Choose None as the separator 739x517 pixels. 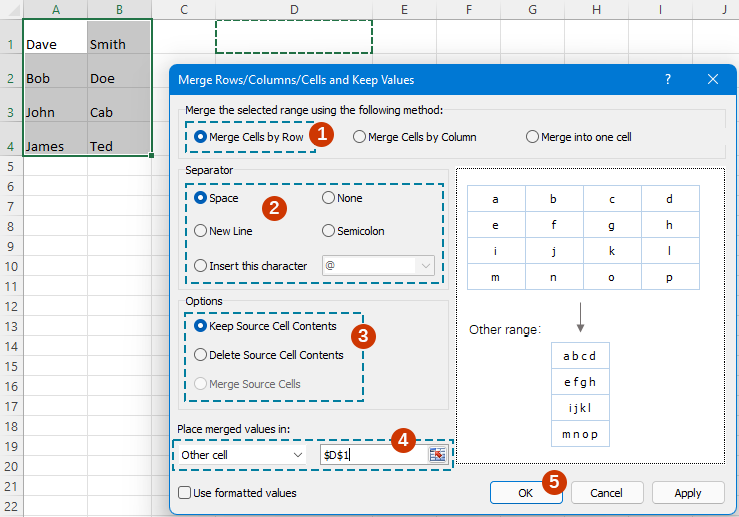click(342, 198)
